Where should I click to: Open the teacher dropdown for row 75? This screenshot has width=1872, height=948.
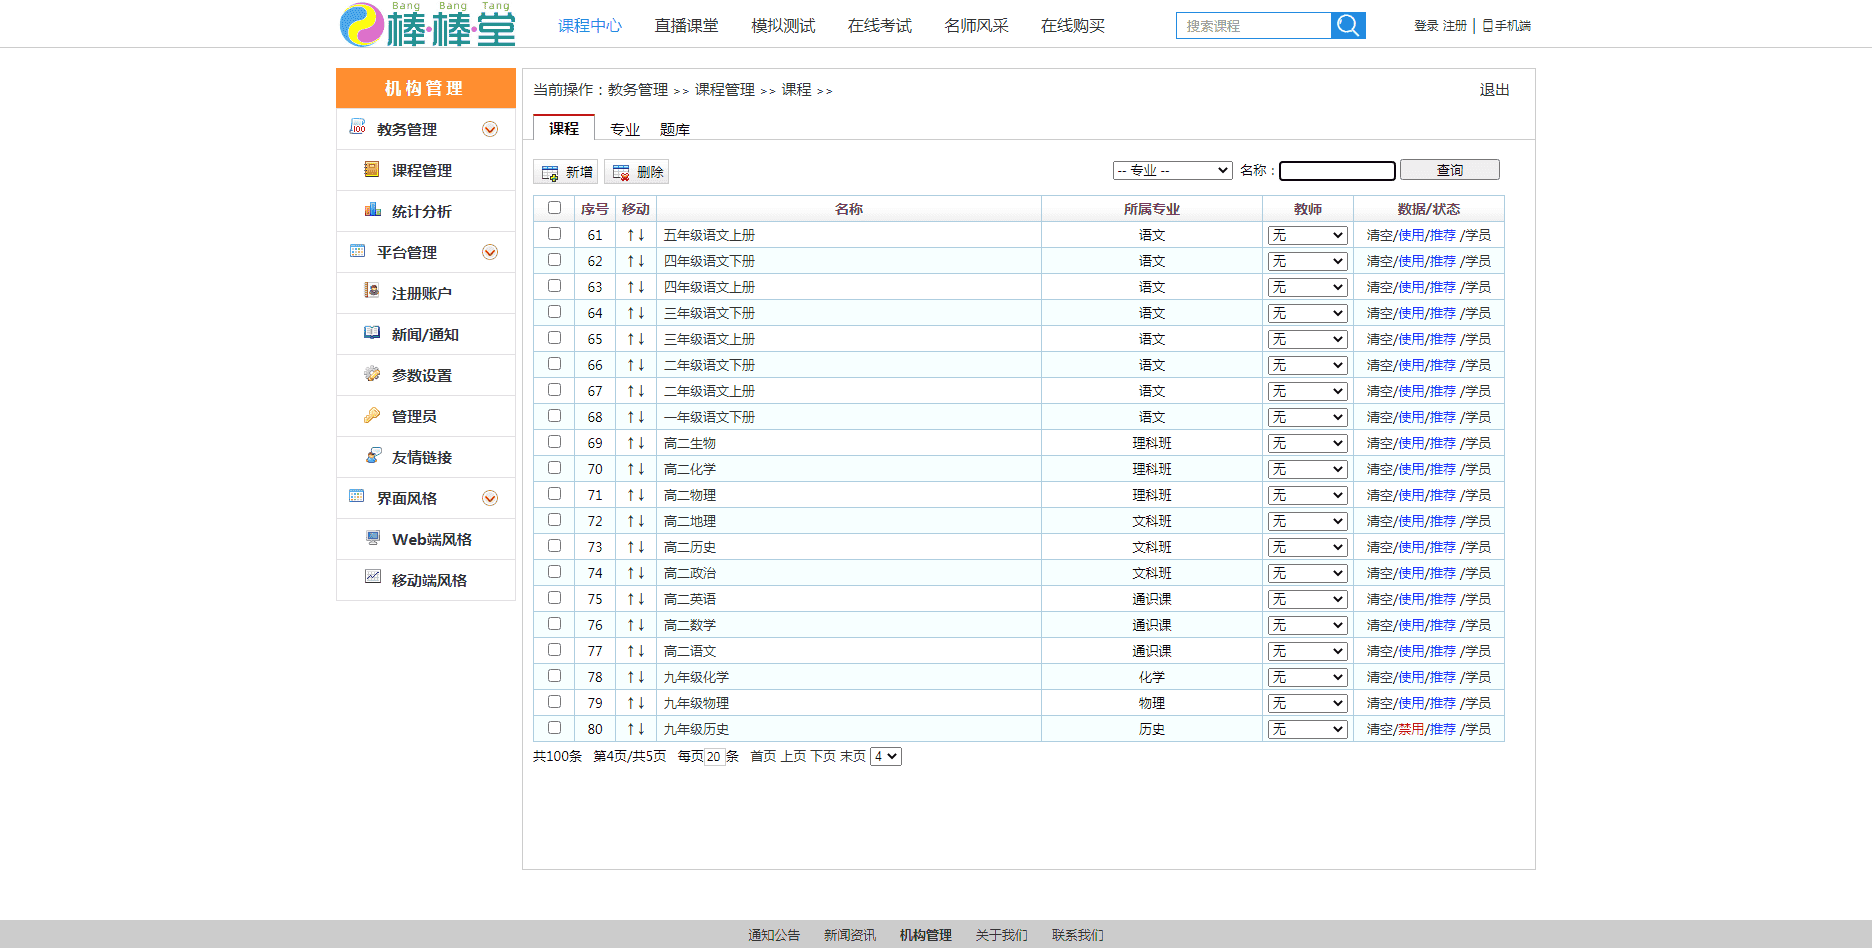click(1307, 599)
